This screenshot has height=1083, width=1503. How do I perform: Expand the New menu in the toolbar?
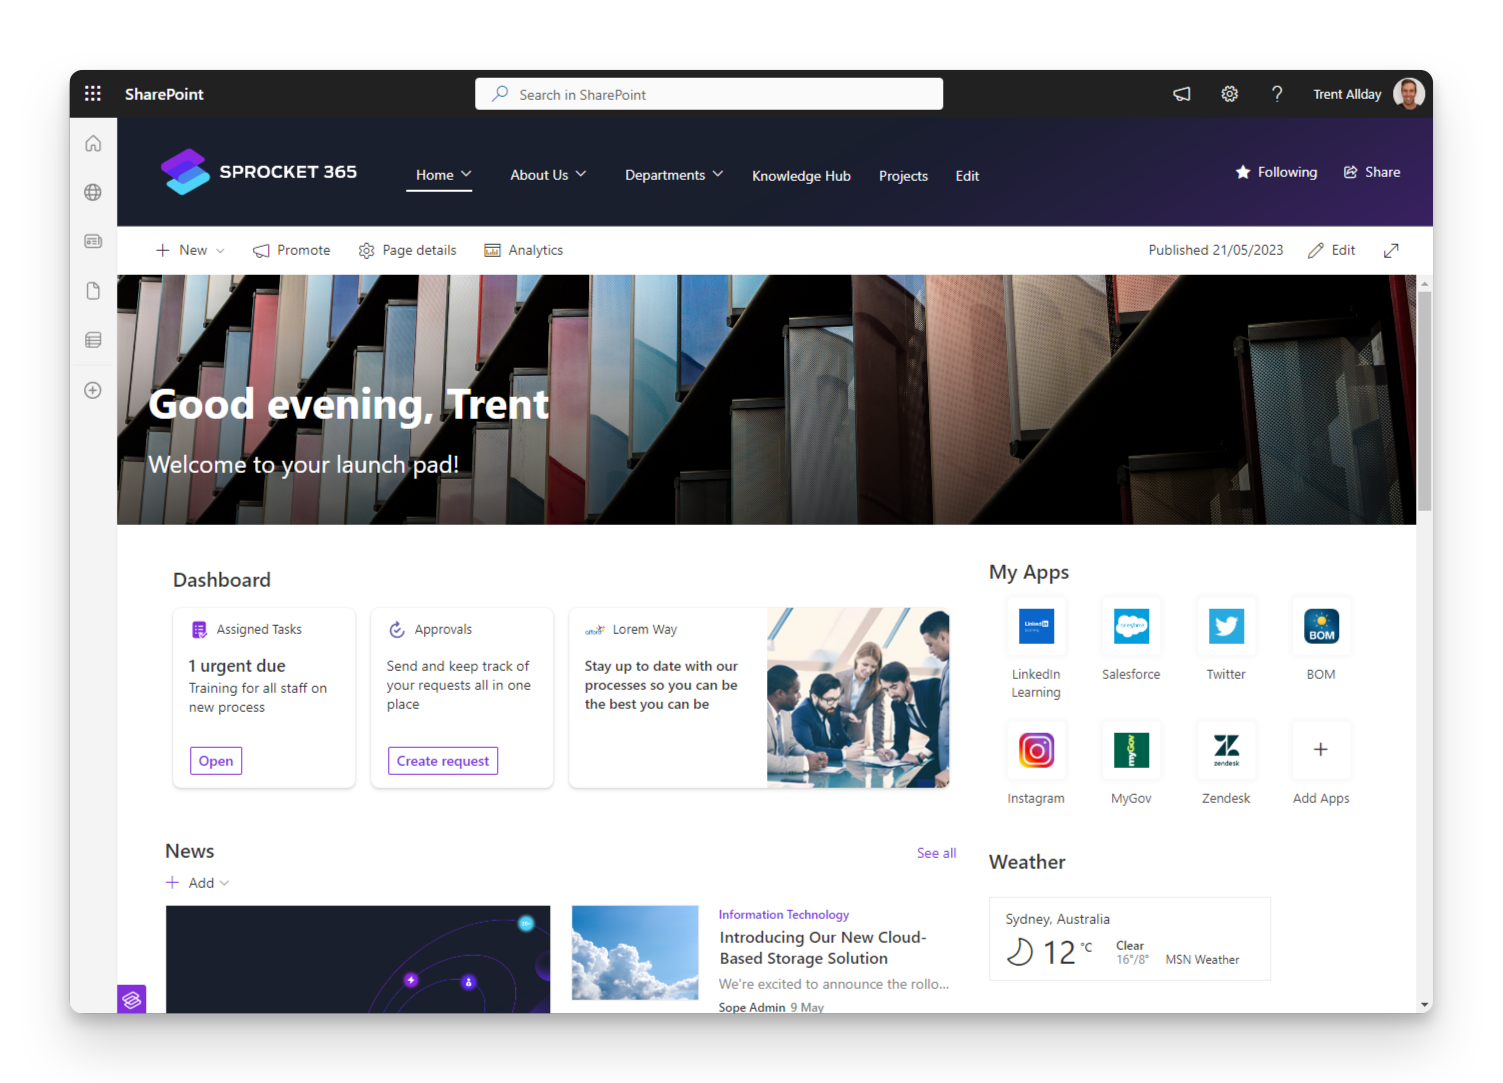click(188, 250)
